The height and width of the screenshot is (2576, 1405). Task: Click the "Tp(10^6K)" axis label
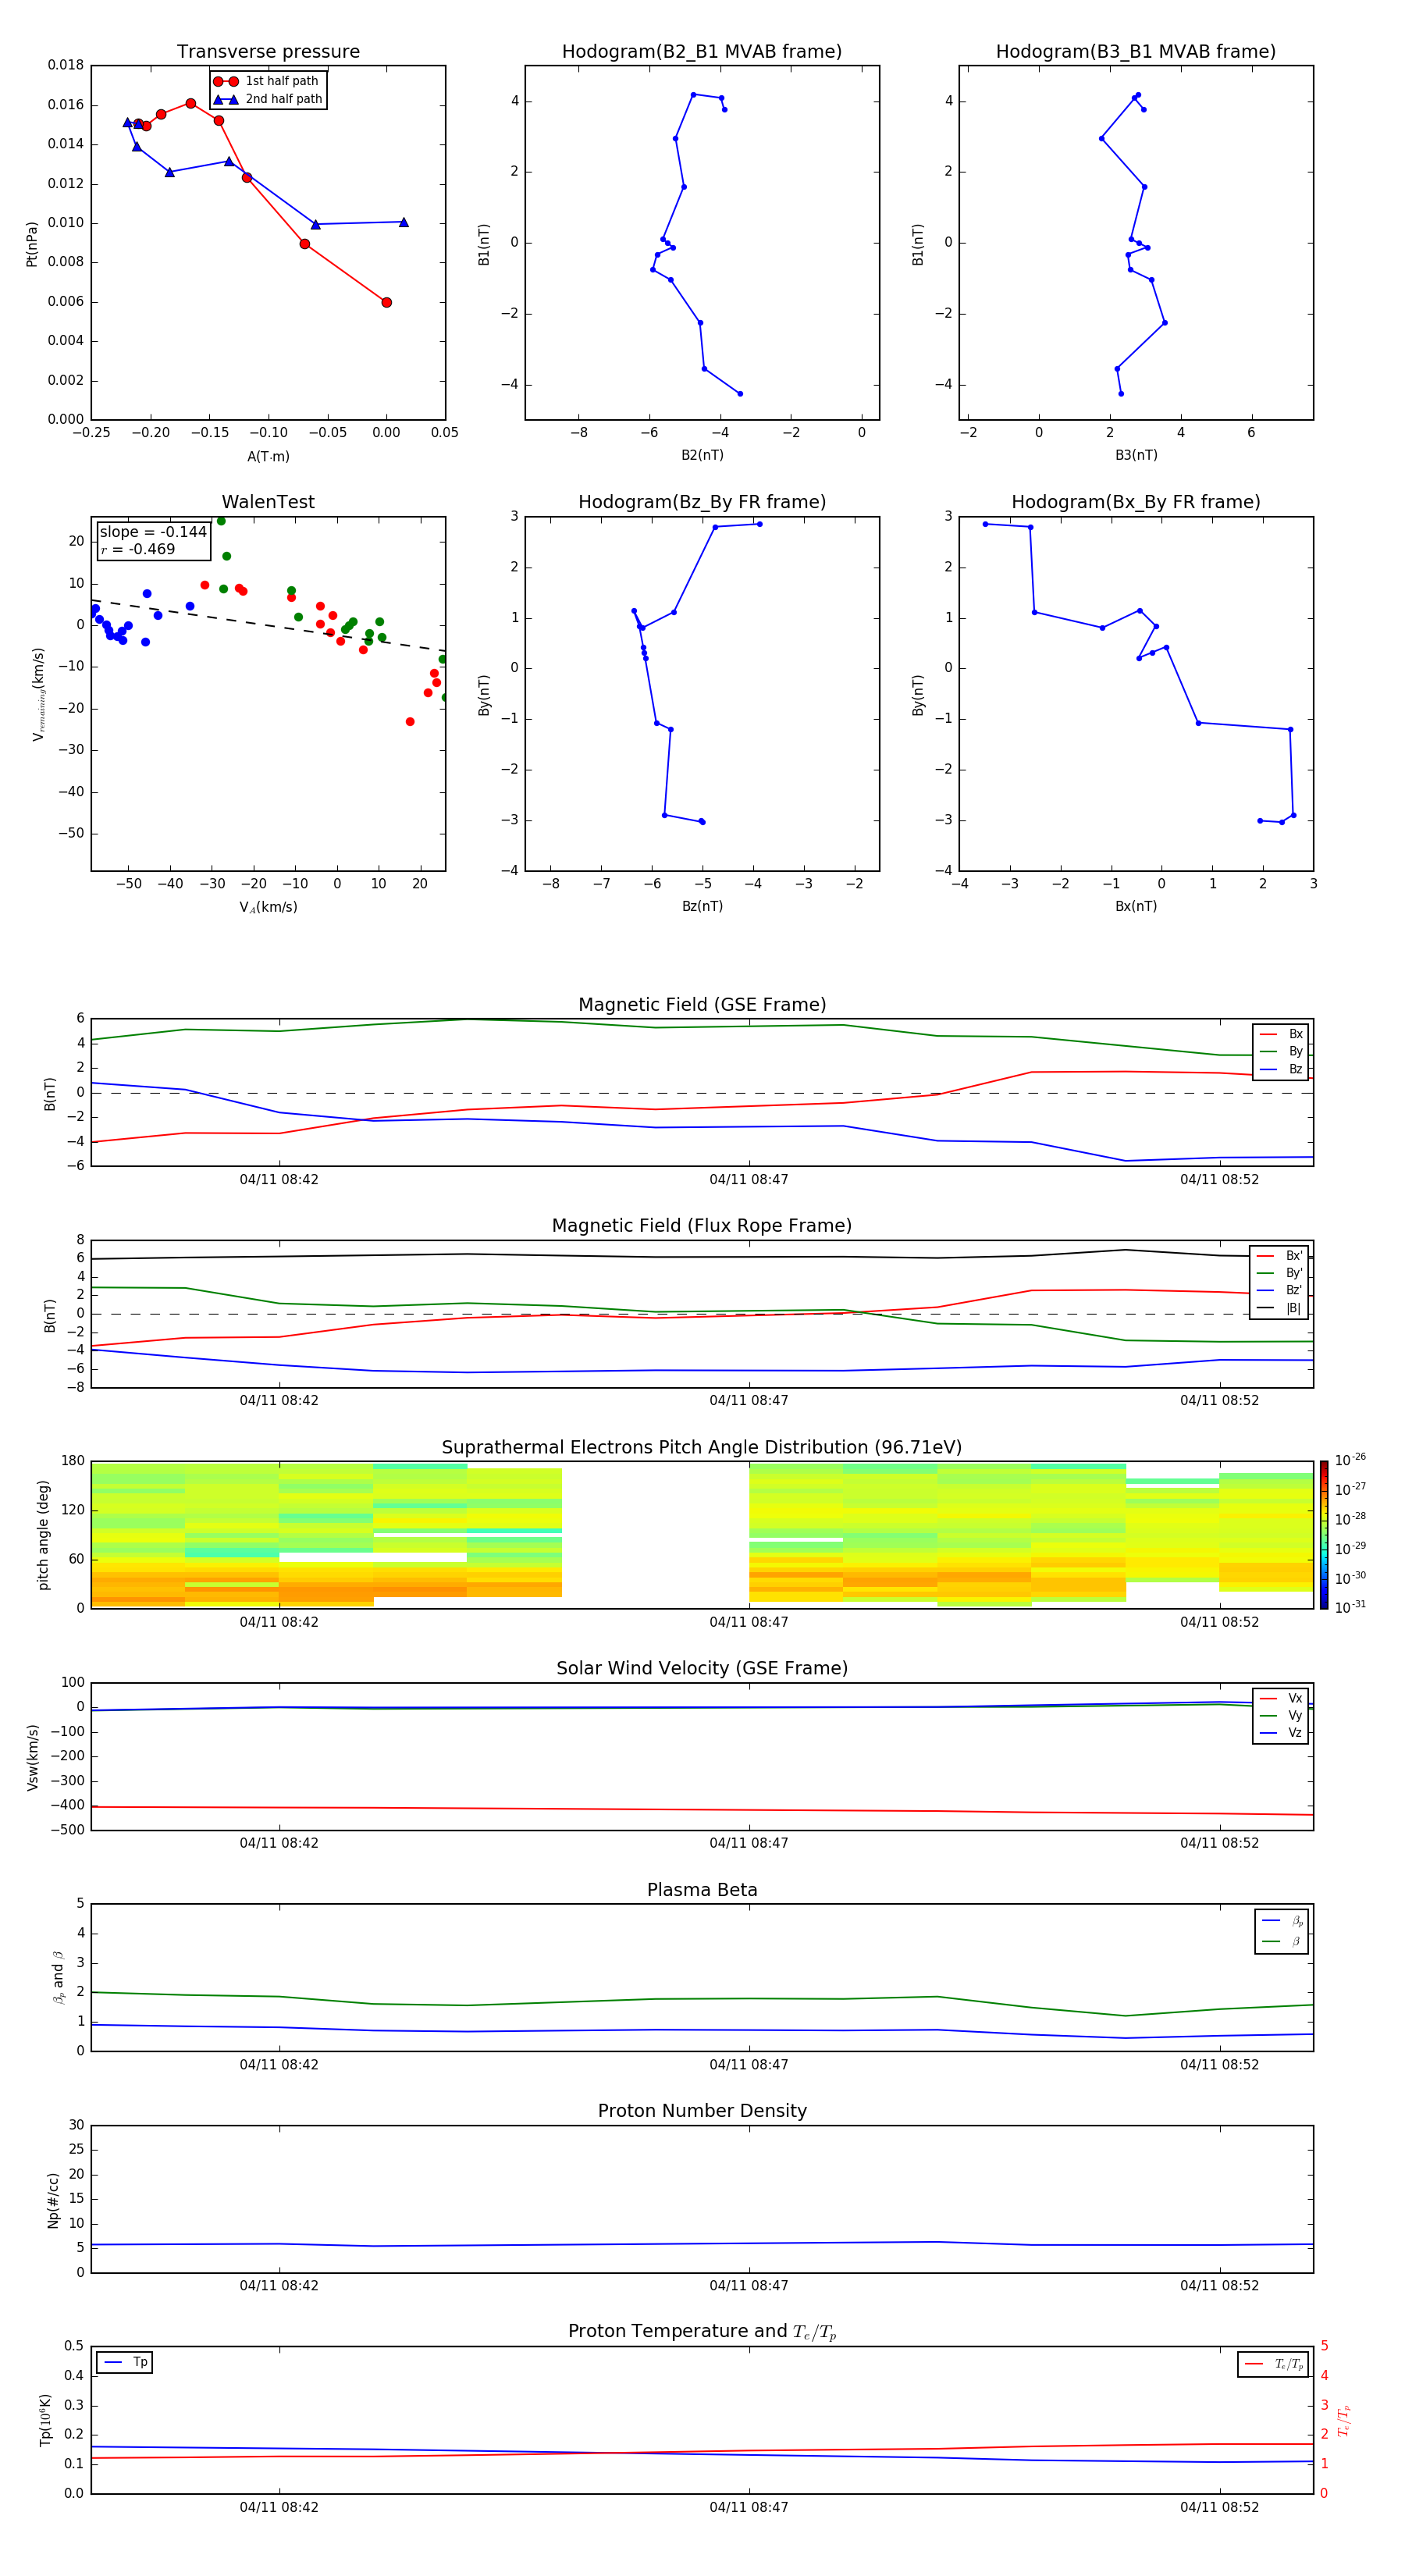pos(45,2420)
